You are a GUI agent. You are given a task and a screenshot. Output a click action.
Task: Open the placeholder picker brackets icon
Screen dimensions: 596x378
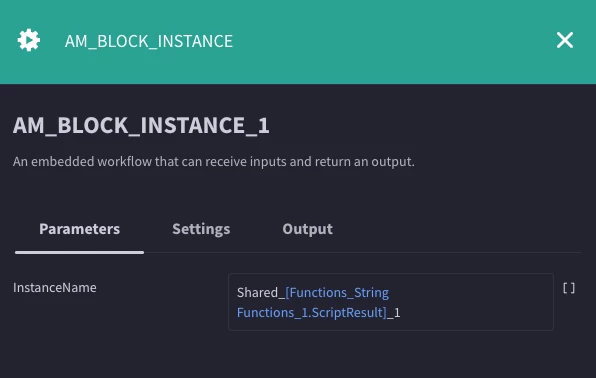(569, 288)
